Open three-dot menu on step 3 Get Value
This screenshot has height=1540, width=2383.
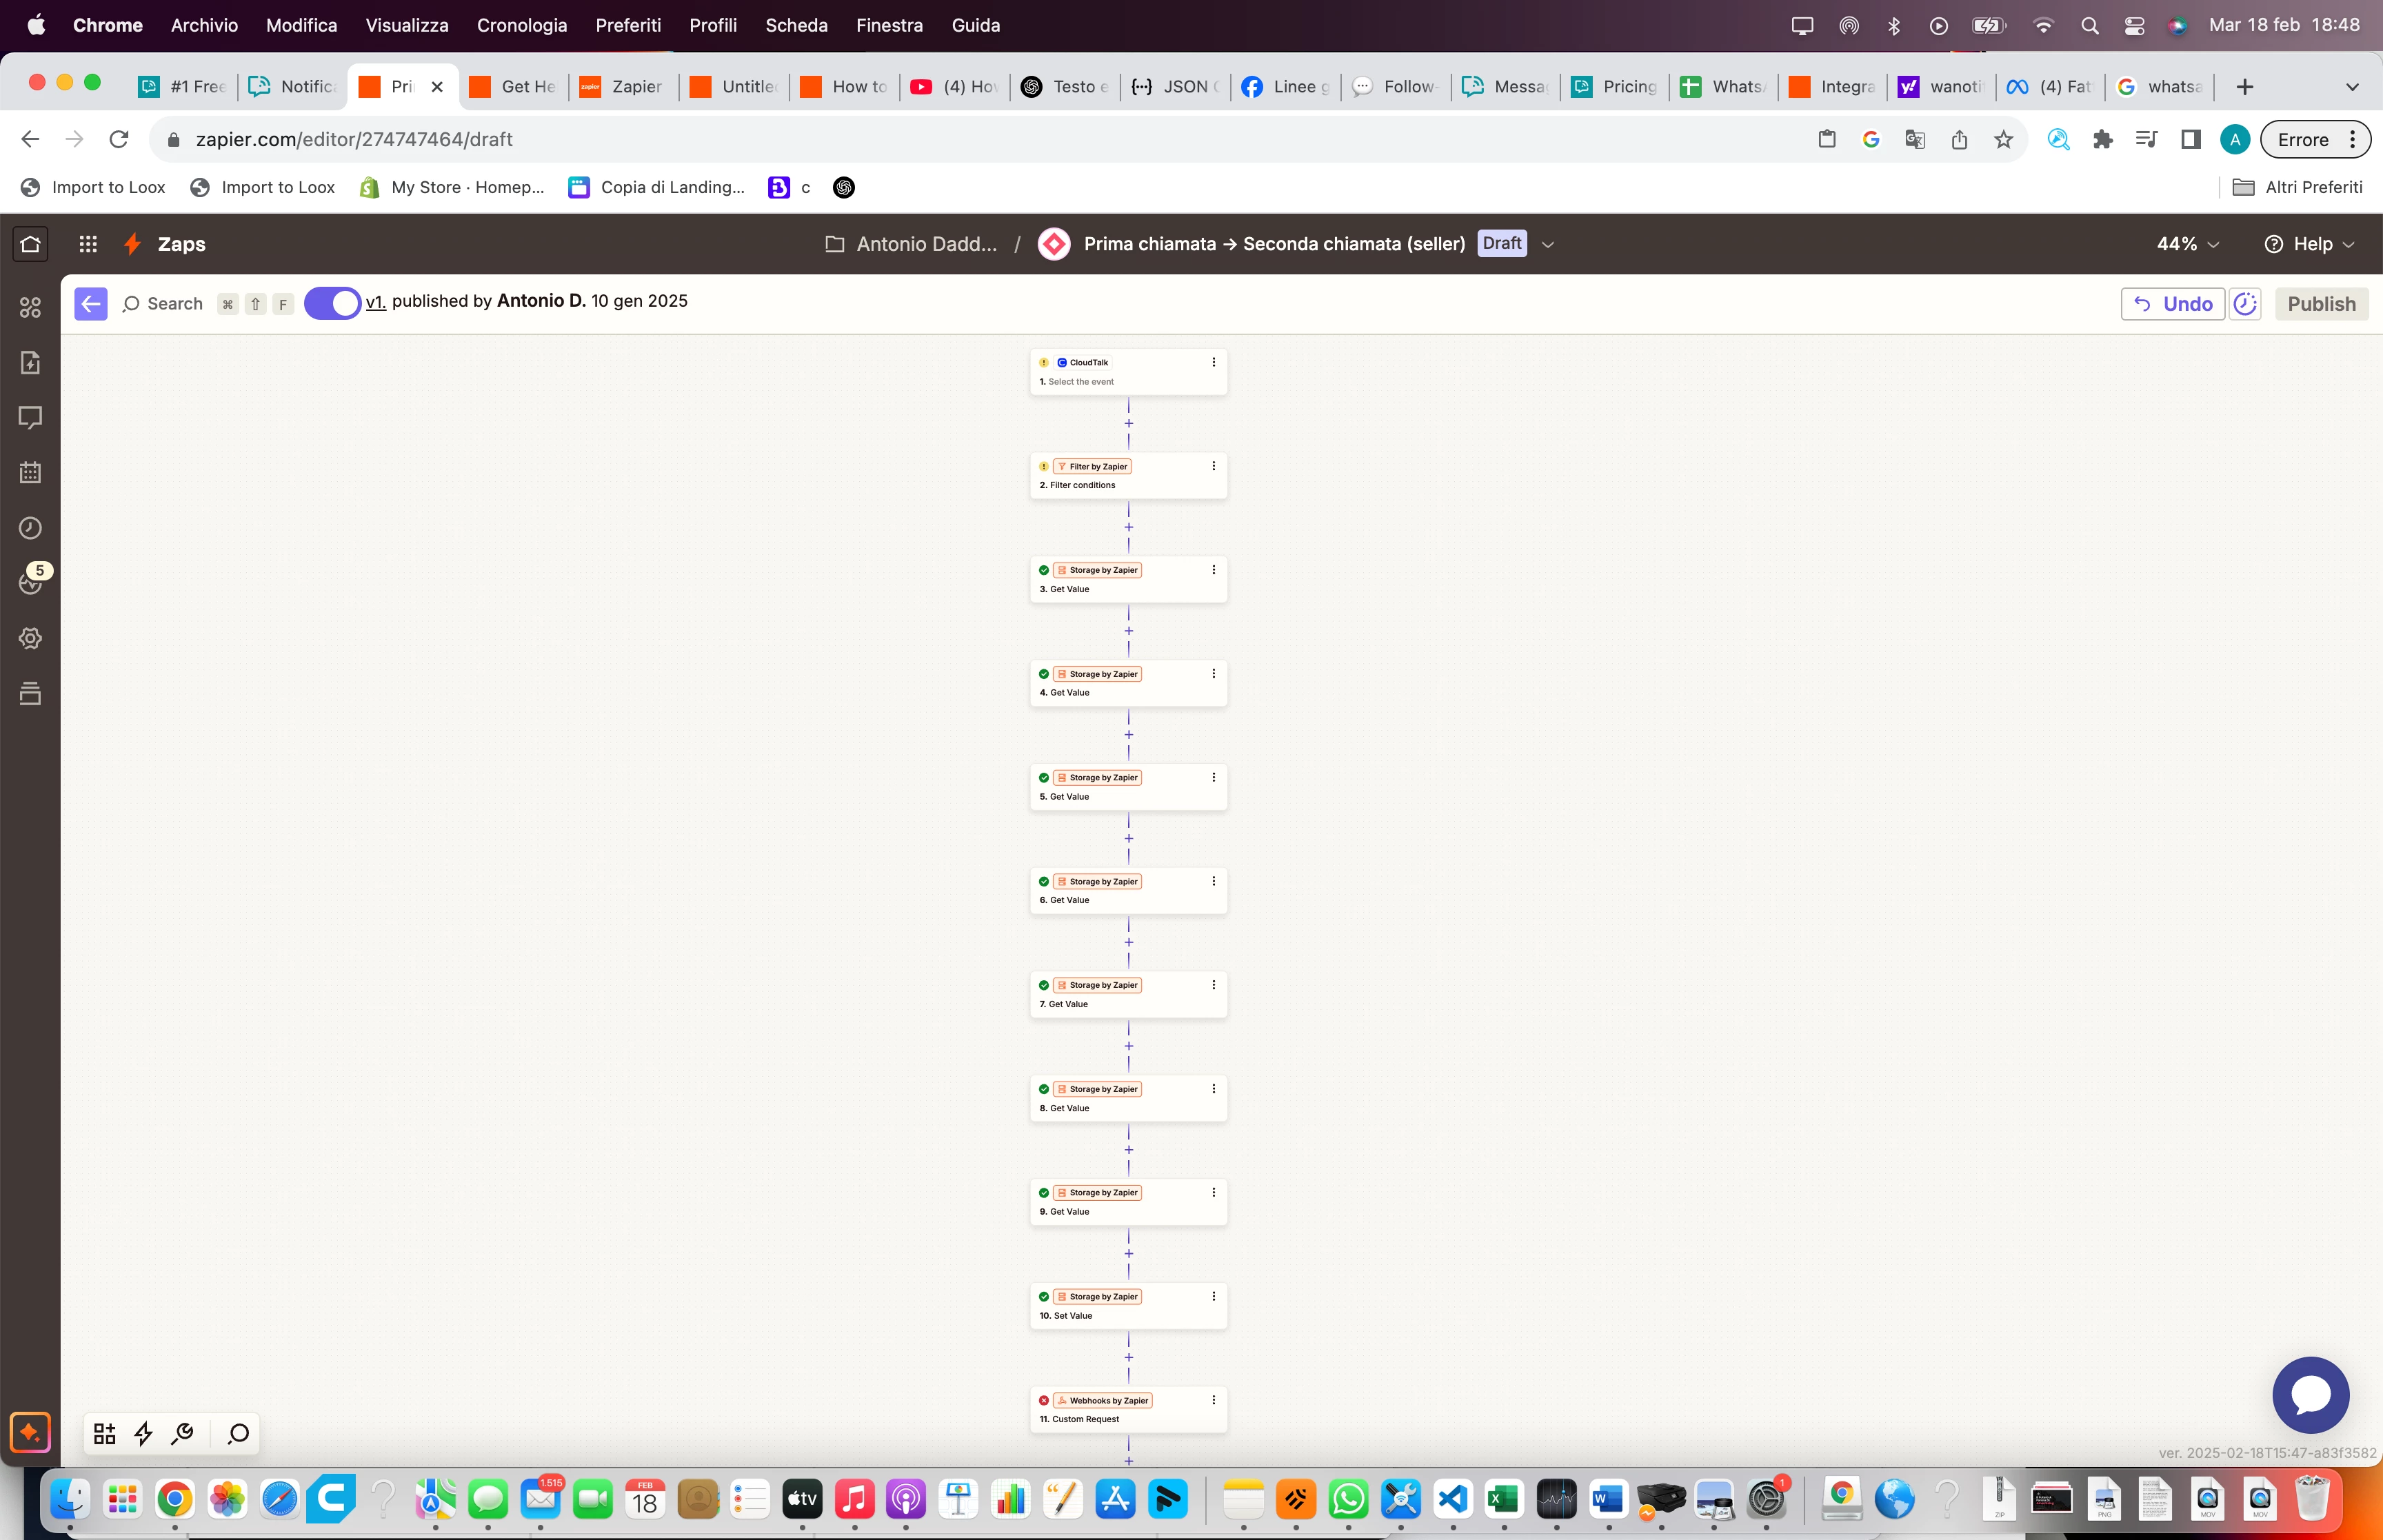pos(1214,570)
